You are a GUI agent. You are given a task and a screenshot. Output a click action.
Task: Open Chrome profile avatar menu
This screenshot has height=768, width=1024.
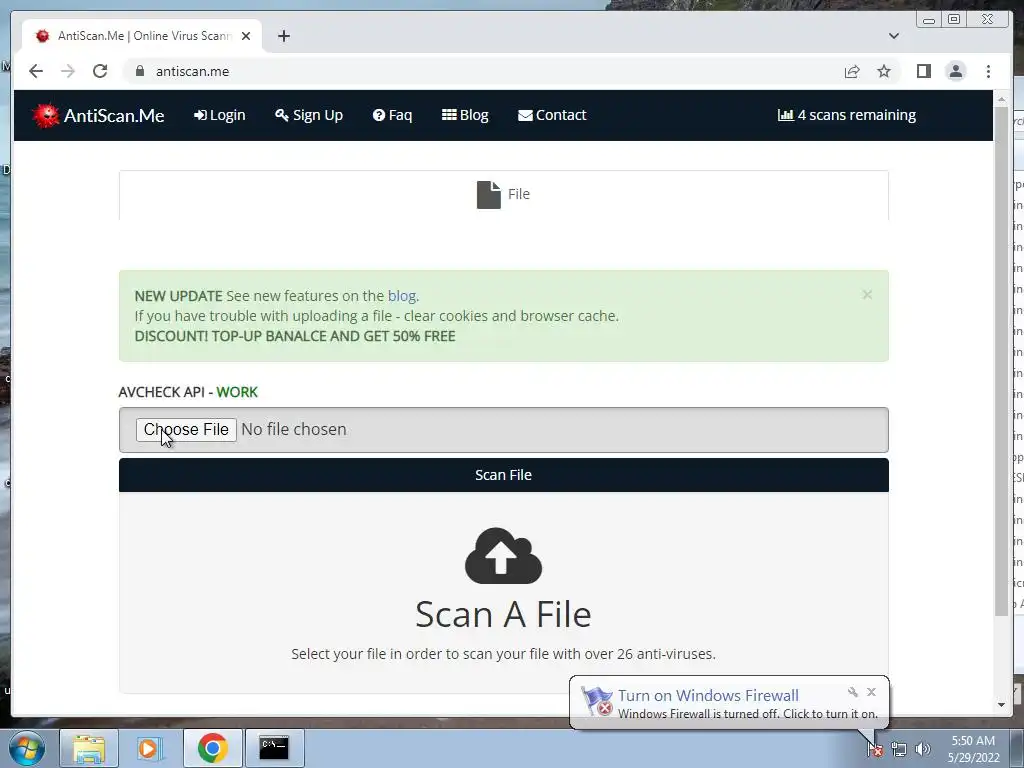click(x=955, y=71)
